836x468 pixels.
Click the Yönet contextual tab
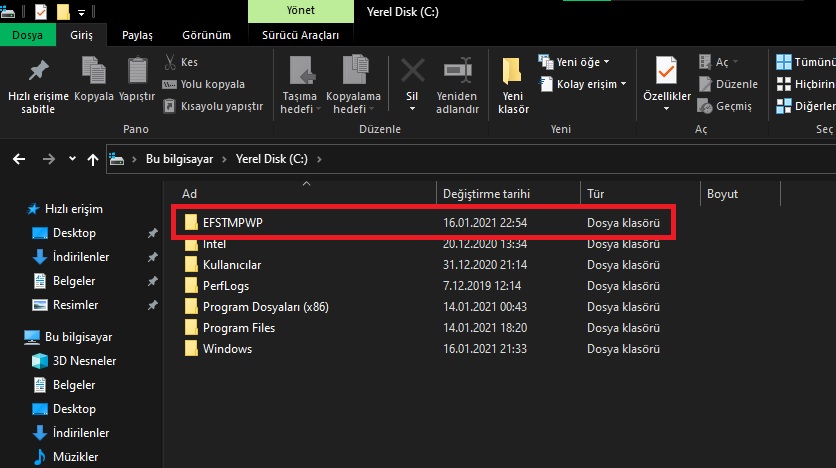click(301, 11)
